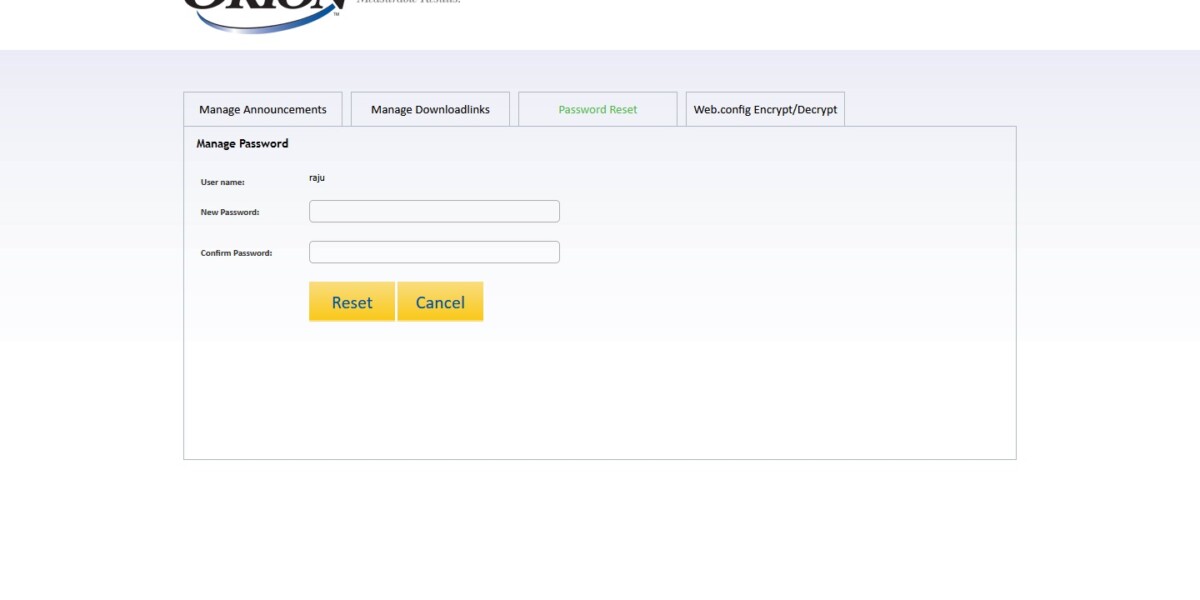Open the Manage Announcements tab

pos(262,110)
